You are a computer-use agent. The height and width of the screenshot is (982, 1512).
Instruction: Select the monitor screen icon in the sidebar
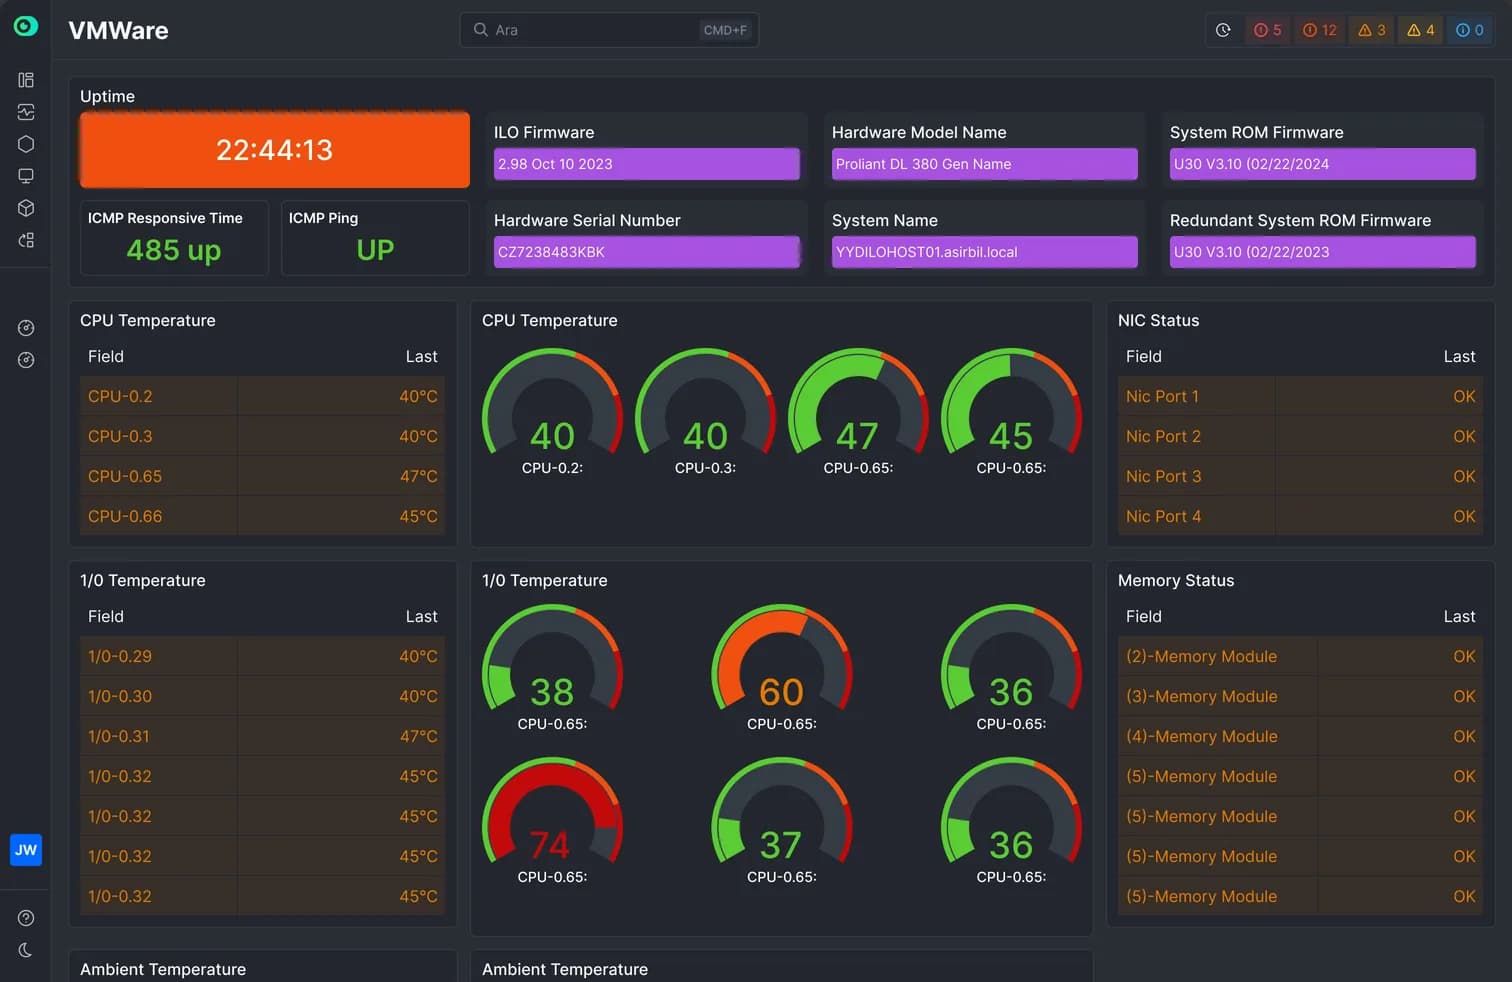(x=26, y=176)
